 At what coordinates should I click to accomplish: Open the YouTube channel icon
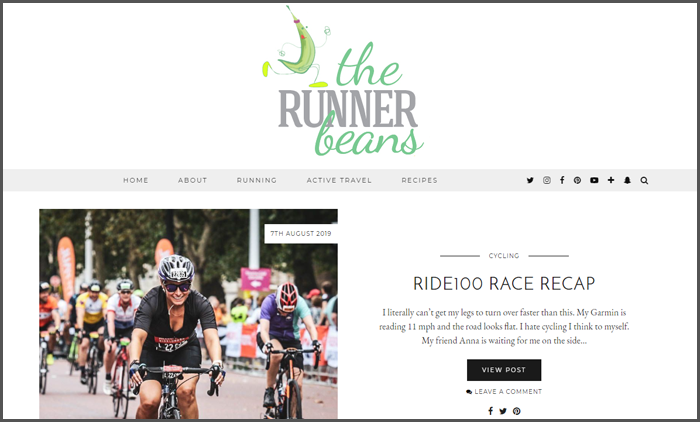594,180
